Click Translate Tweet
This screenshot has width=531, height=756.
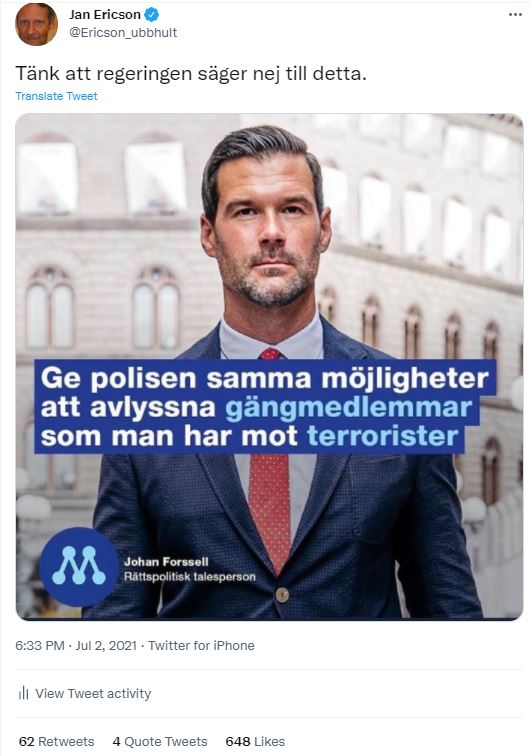coord(56,96)
